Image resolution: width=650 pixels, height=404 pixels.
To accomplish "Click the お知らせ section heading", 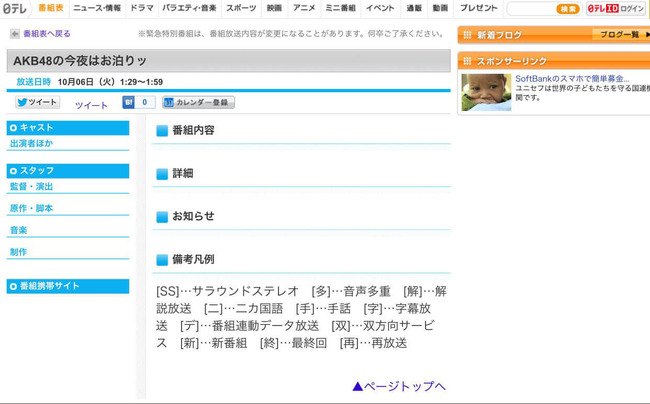I will [193, 216].
